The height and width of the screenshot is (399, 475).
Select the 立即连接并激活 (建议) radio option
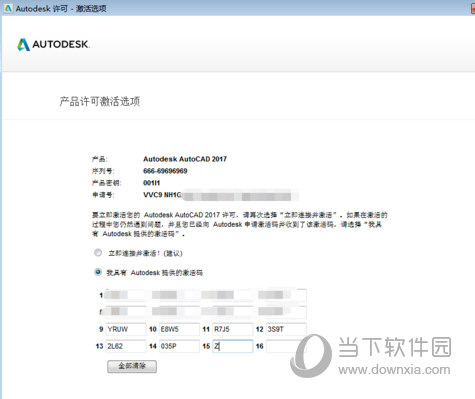coord(98,253)
